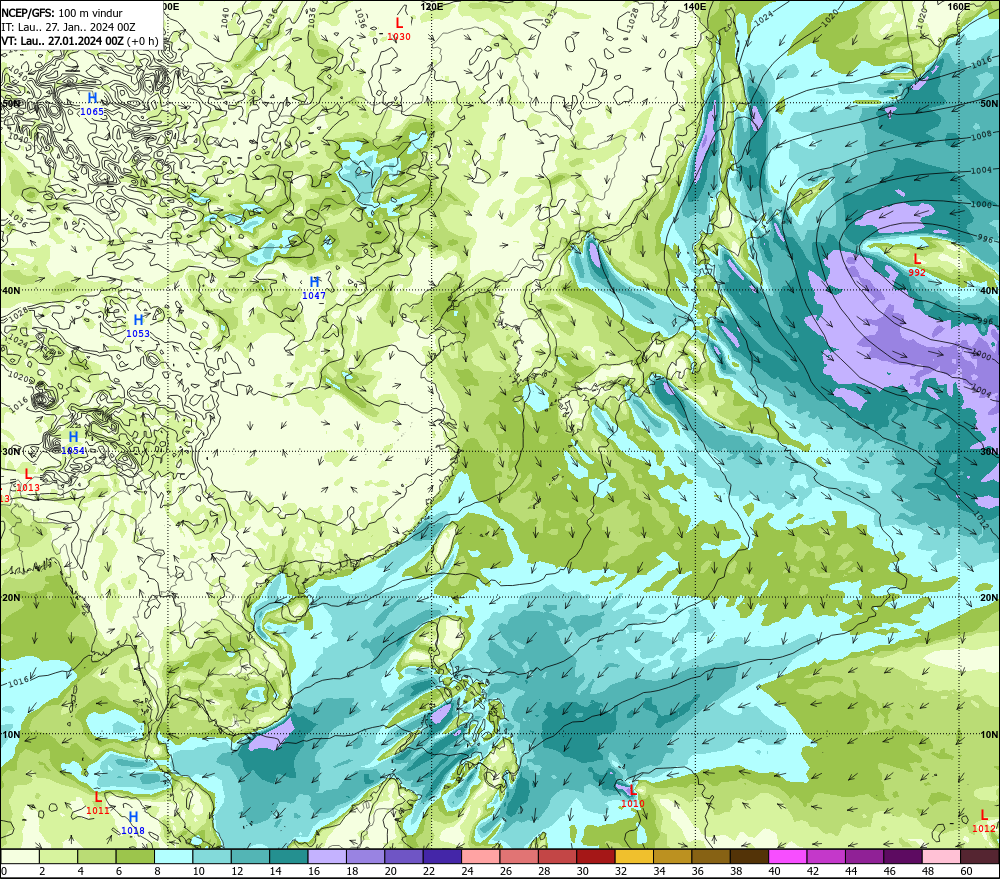Screen dimensions: 1000x879
Task: Pick the purple 18–20 legend swatch
Action: point(365,857)
